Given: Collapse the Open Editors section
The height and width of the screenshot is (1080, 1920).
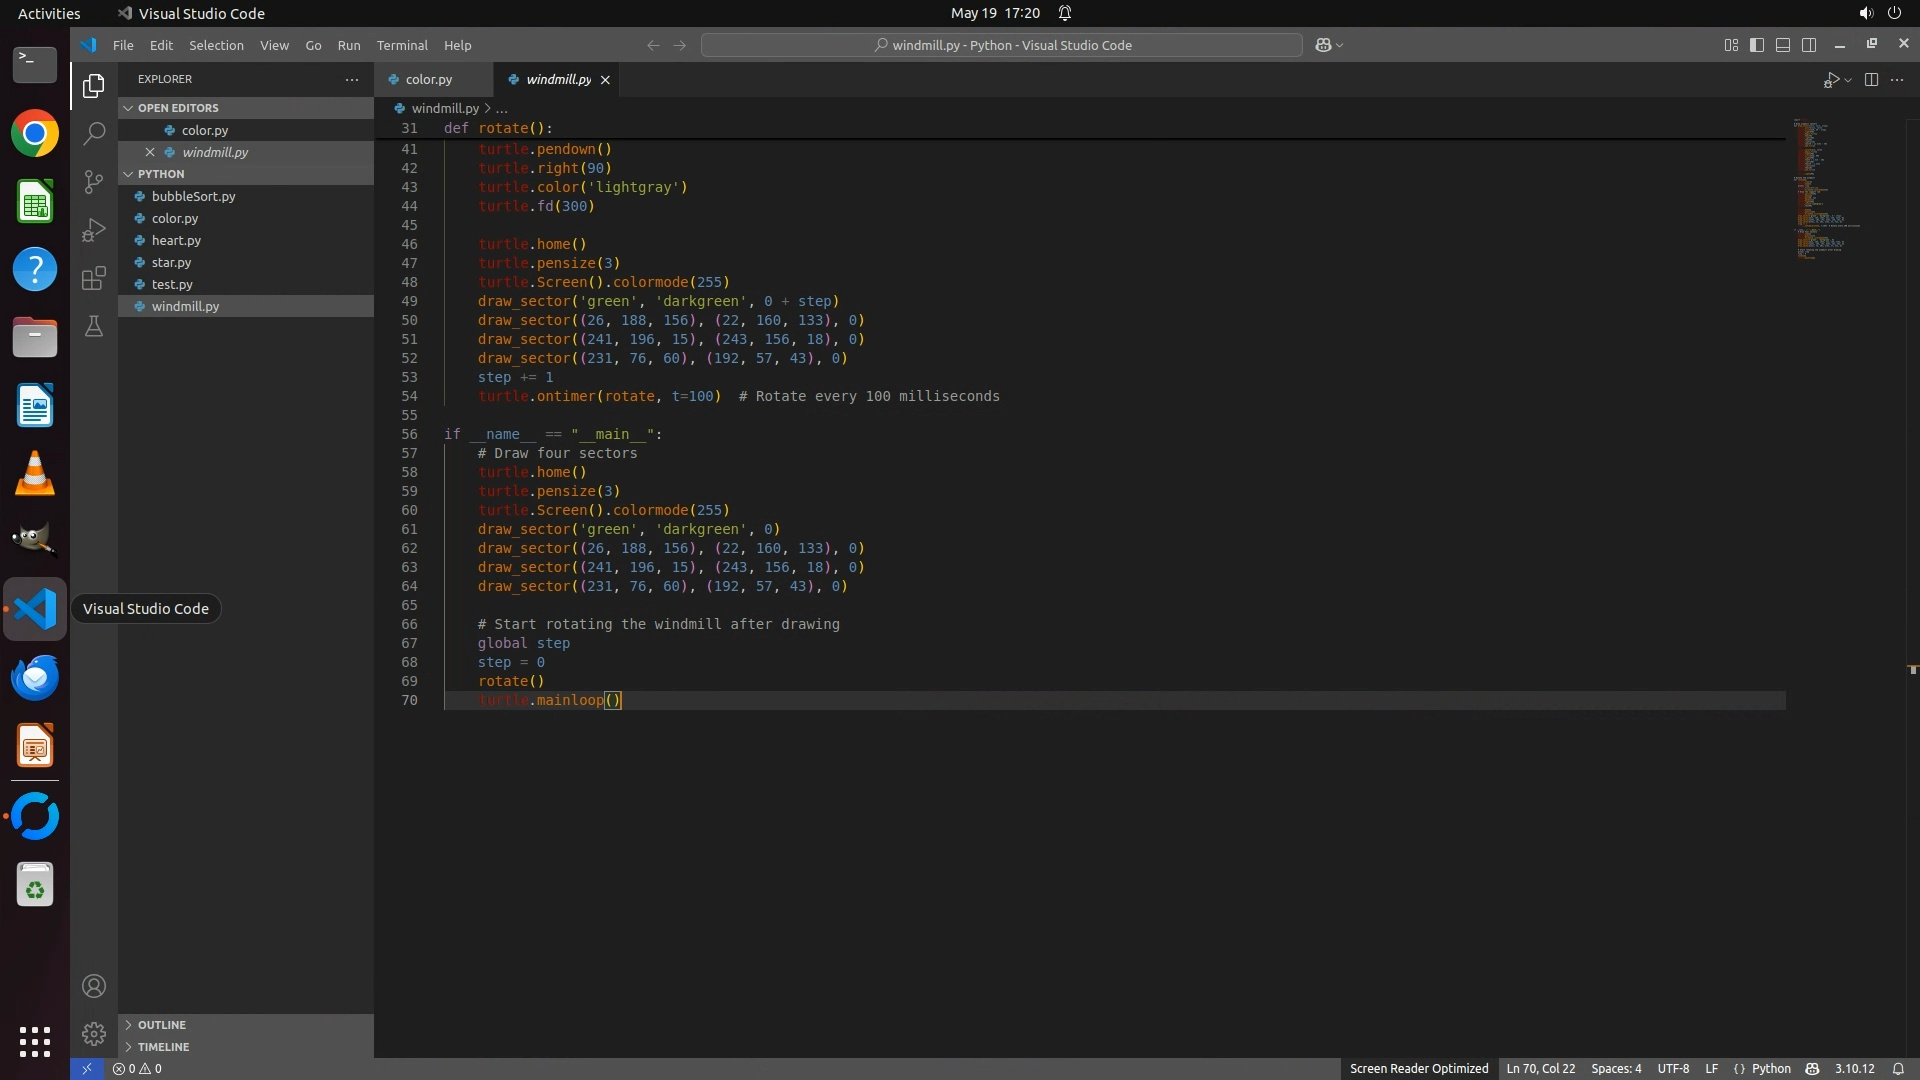Looking at the screenshot, I should click(x=178, y=108).
